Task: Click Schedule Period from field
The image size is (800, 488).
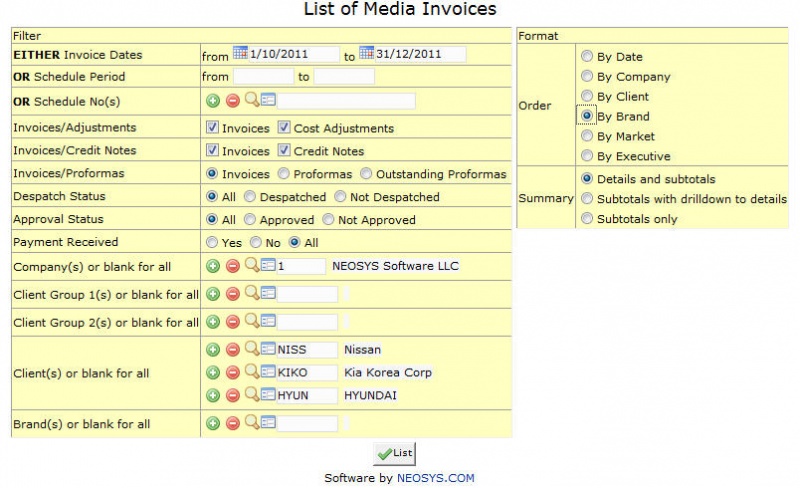Action: 263,77
